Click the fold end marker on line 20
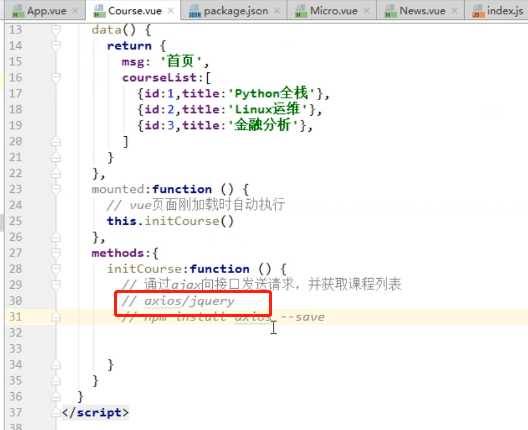 point(56,141)
